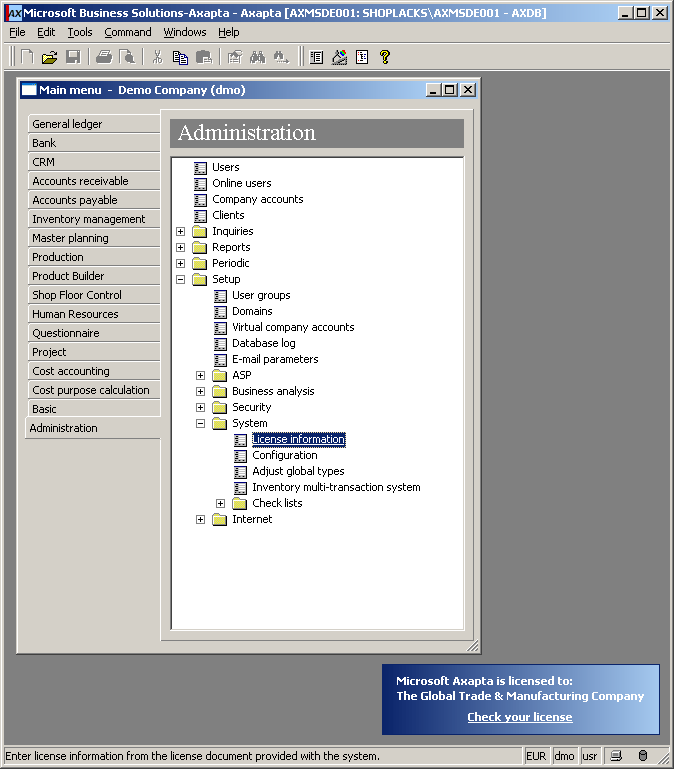The height and width of the screenshot is (769, 674).
Task: Open the Command menu
Action: pos(128,32)
